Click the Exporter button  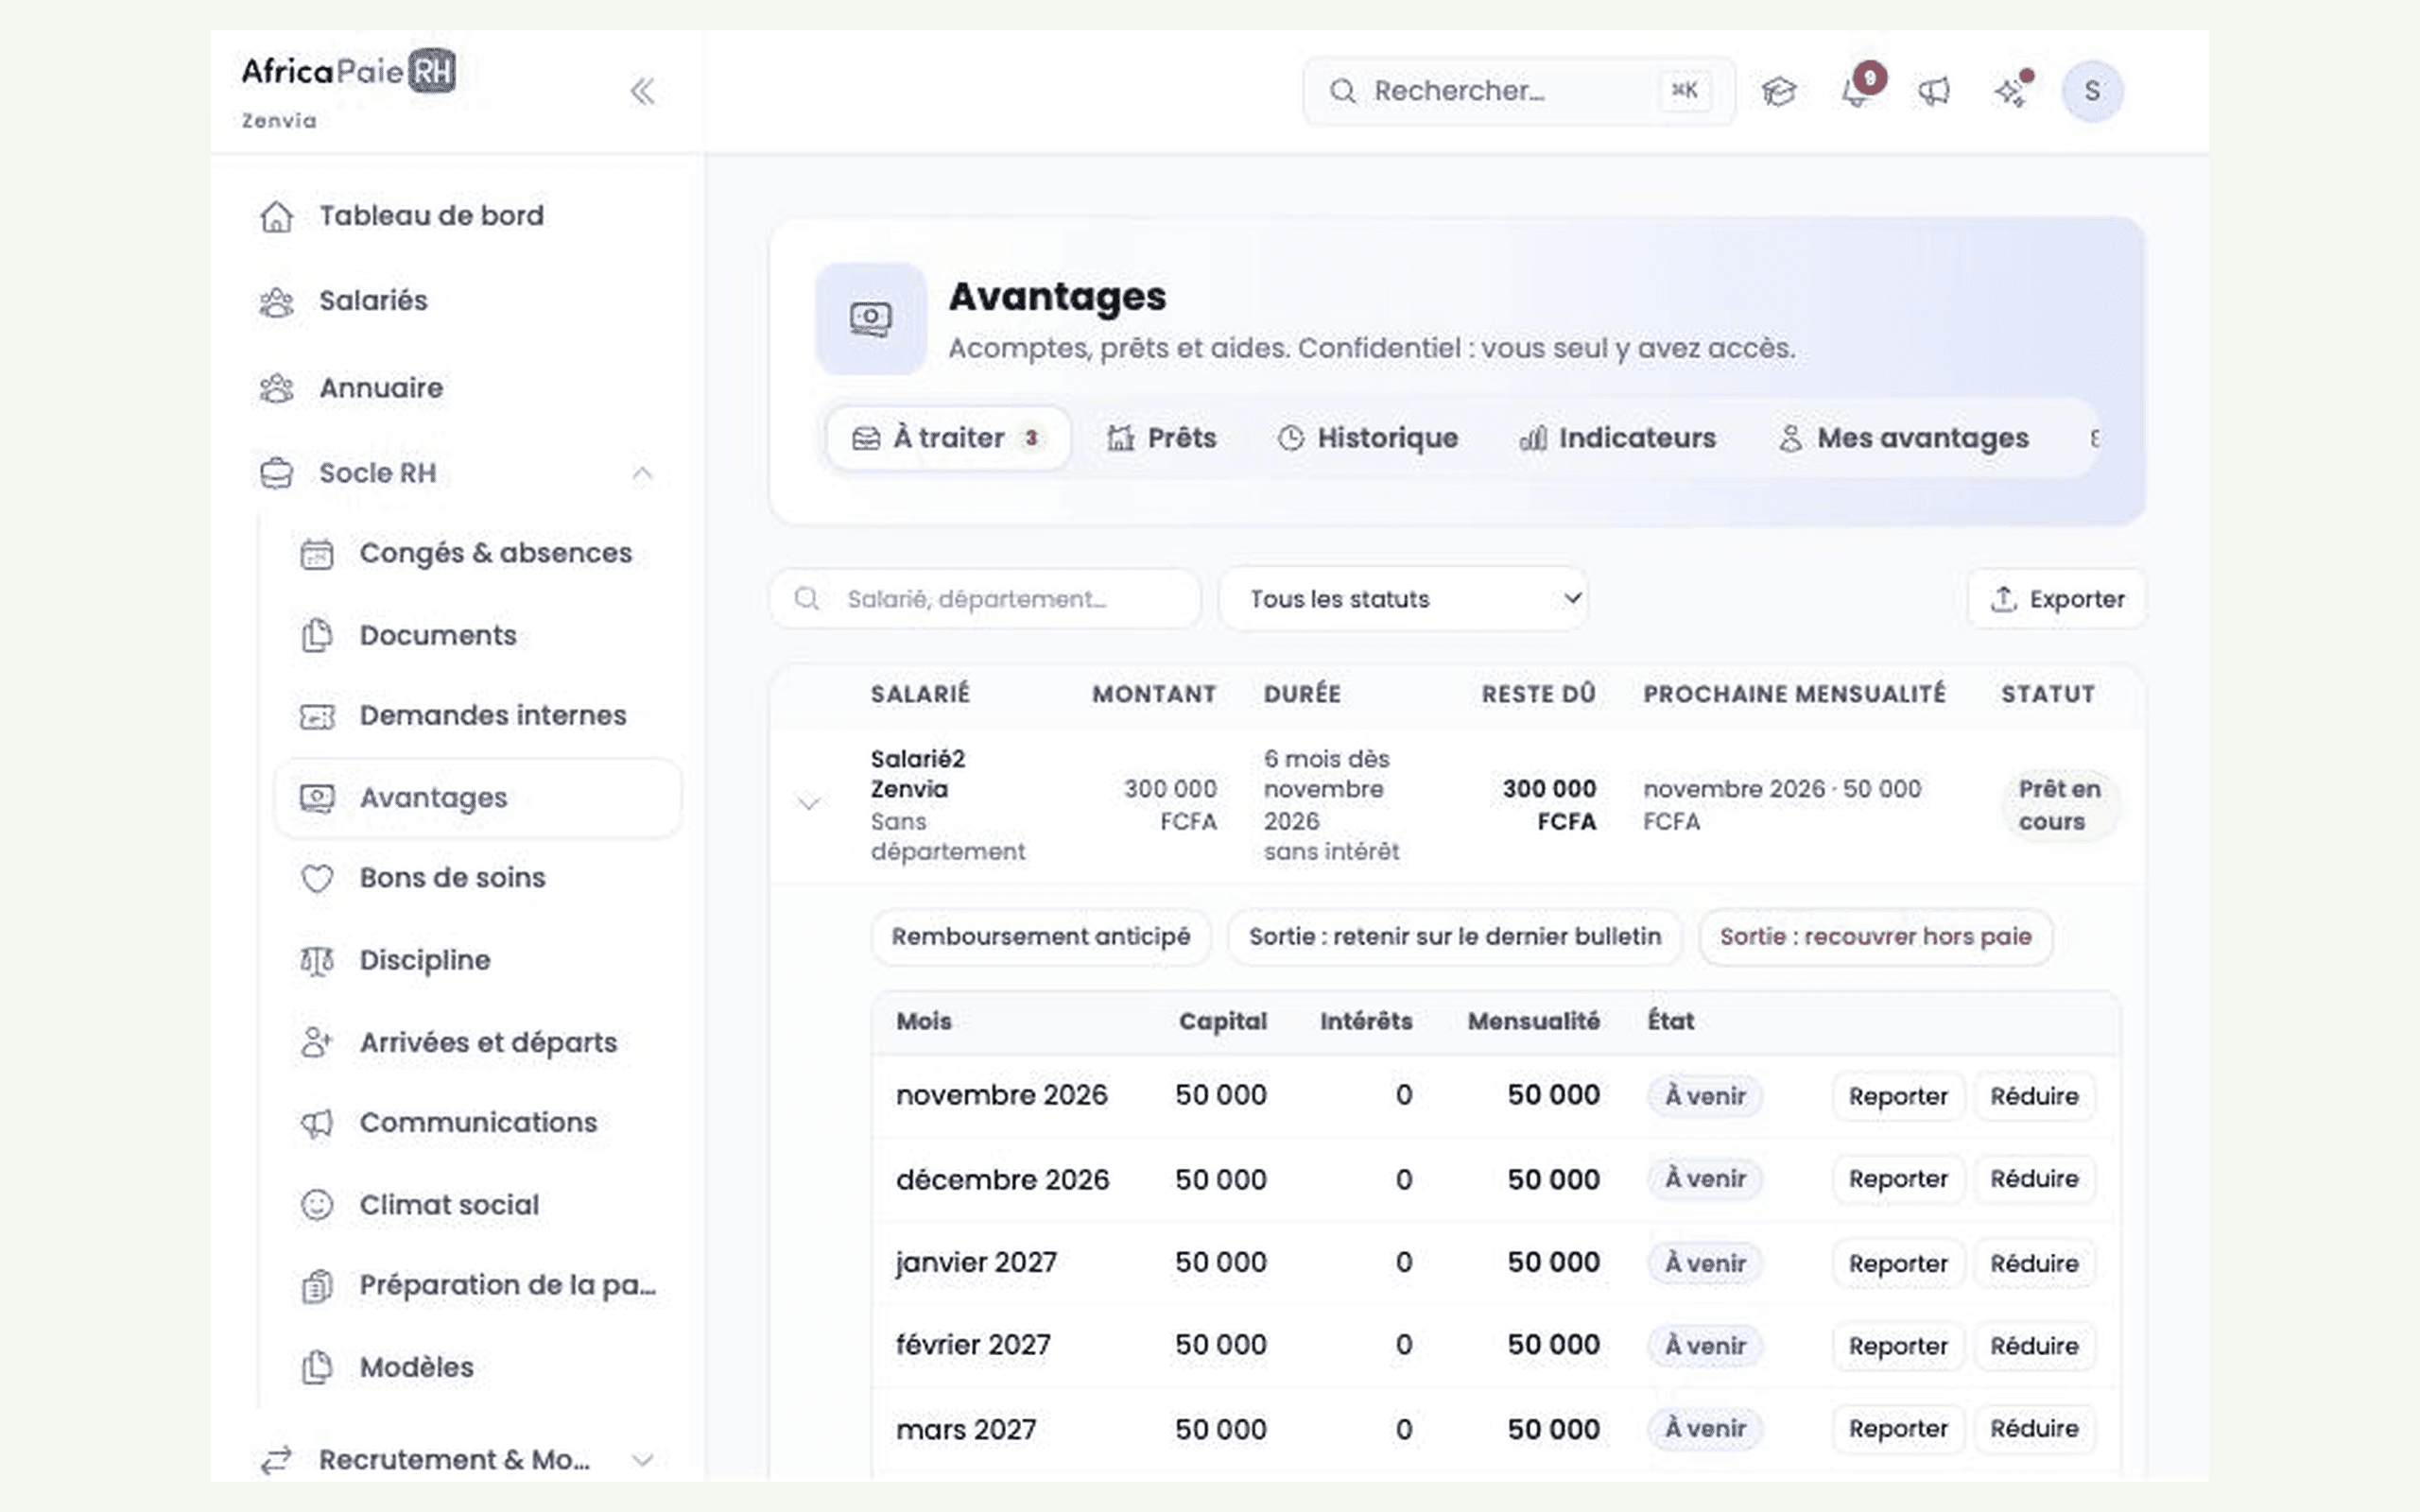point(2057,599)
